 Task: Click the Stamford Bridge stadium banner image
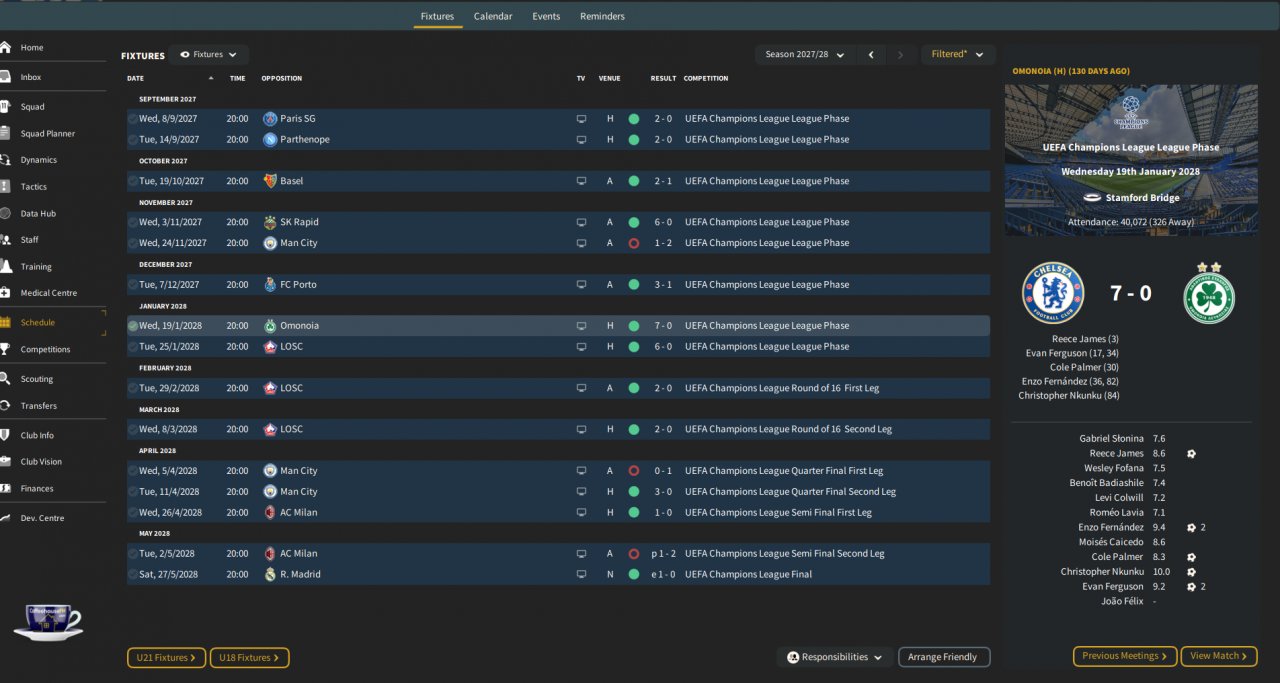click(x=1131, y=160)
